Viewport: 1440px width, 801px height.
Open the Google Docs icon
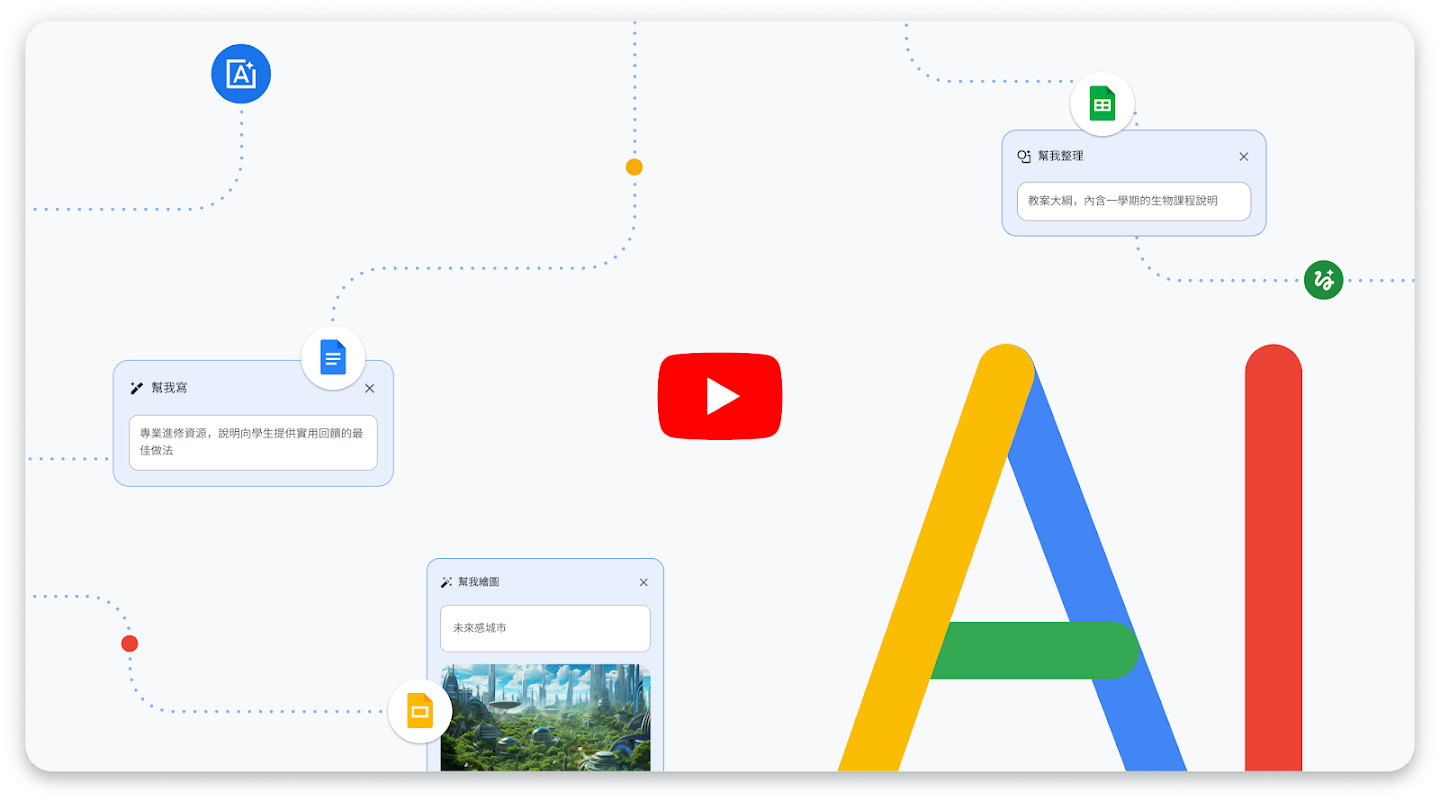pos(333,357)
